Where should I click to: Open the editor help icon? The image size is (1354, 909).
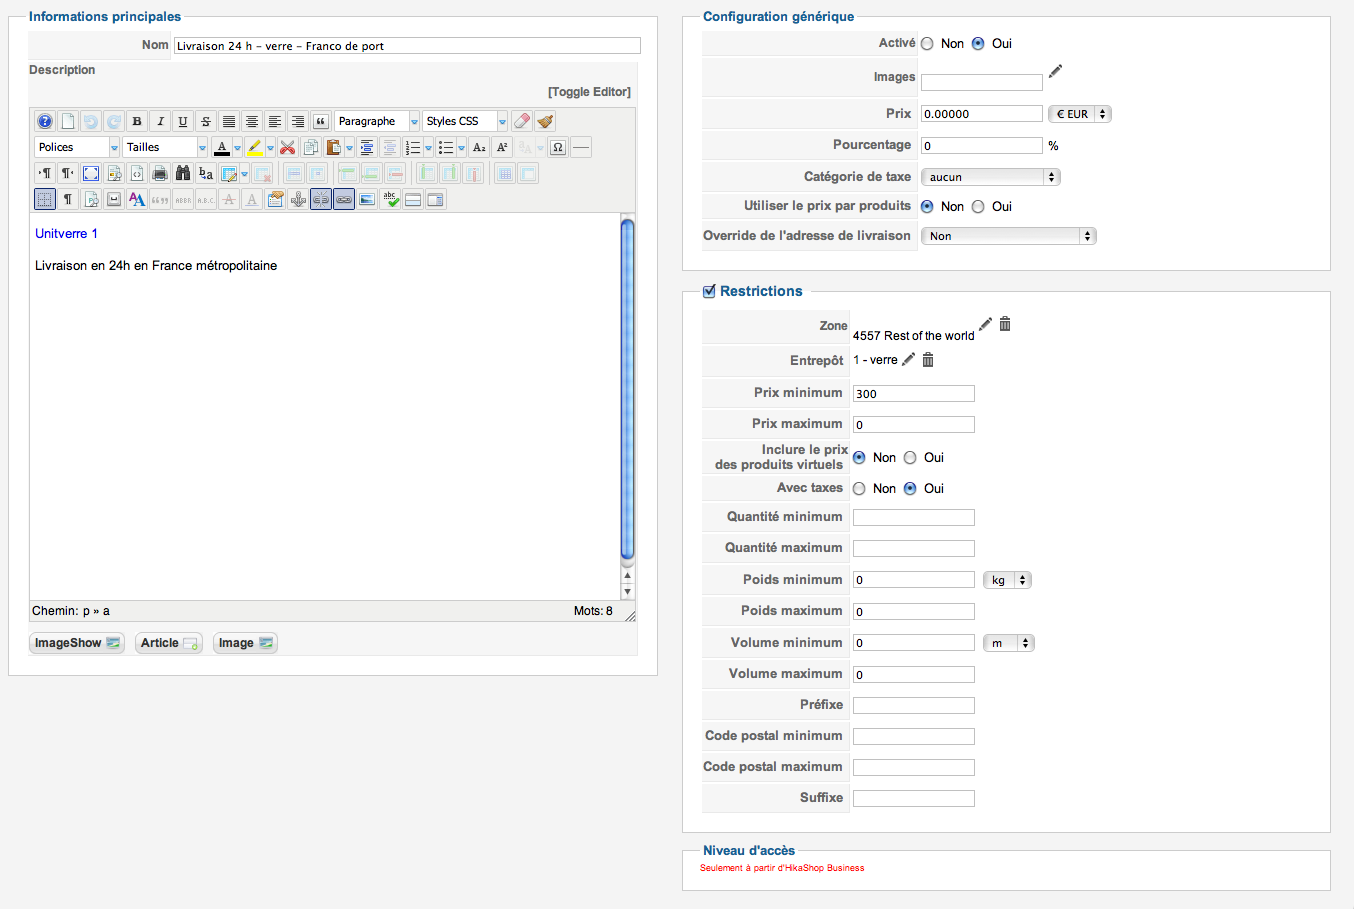click(x=45, y=121)
